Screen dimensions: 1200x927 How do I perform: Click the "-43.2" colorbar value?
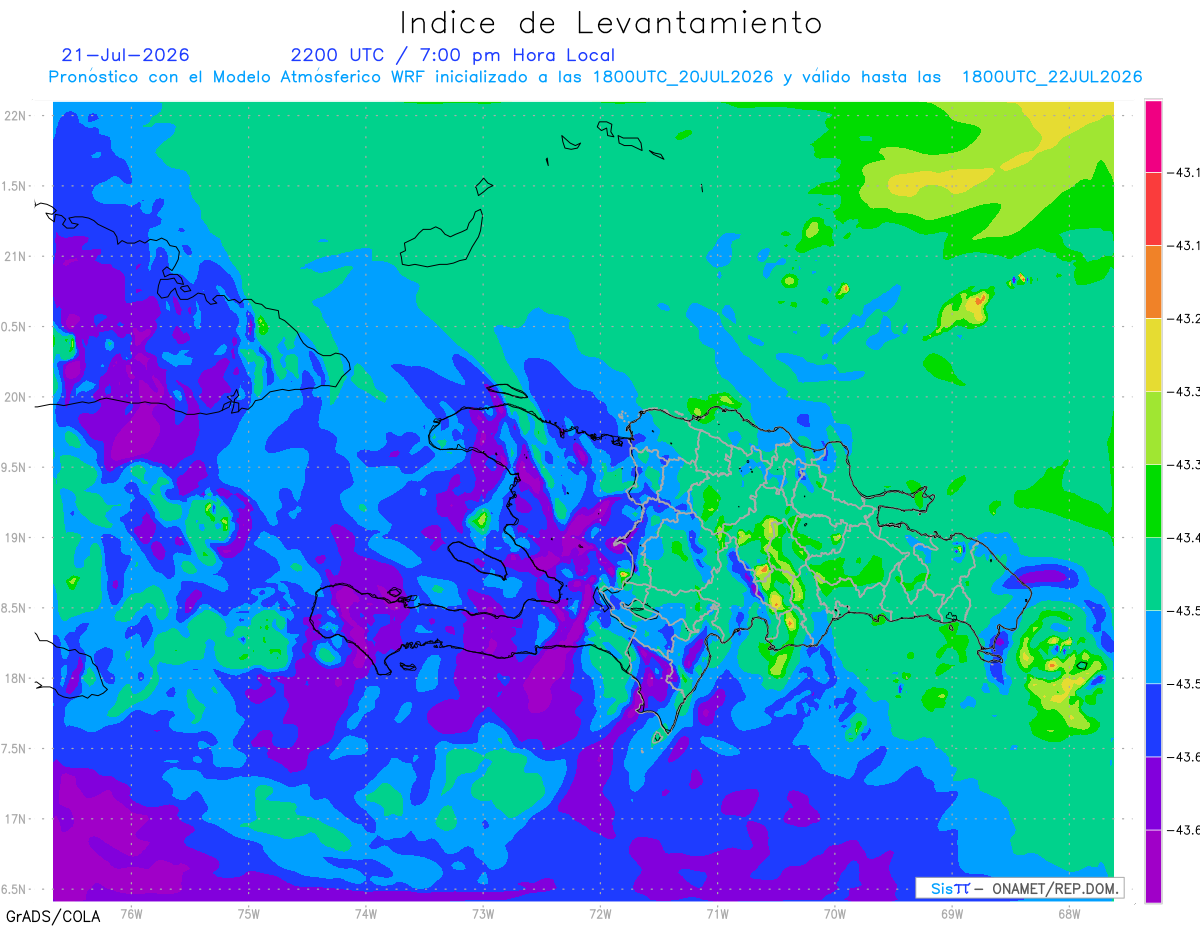(1185, 319)
